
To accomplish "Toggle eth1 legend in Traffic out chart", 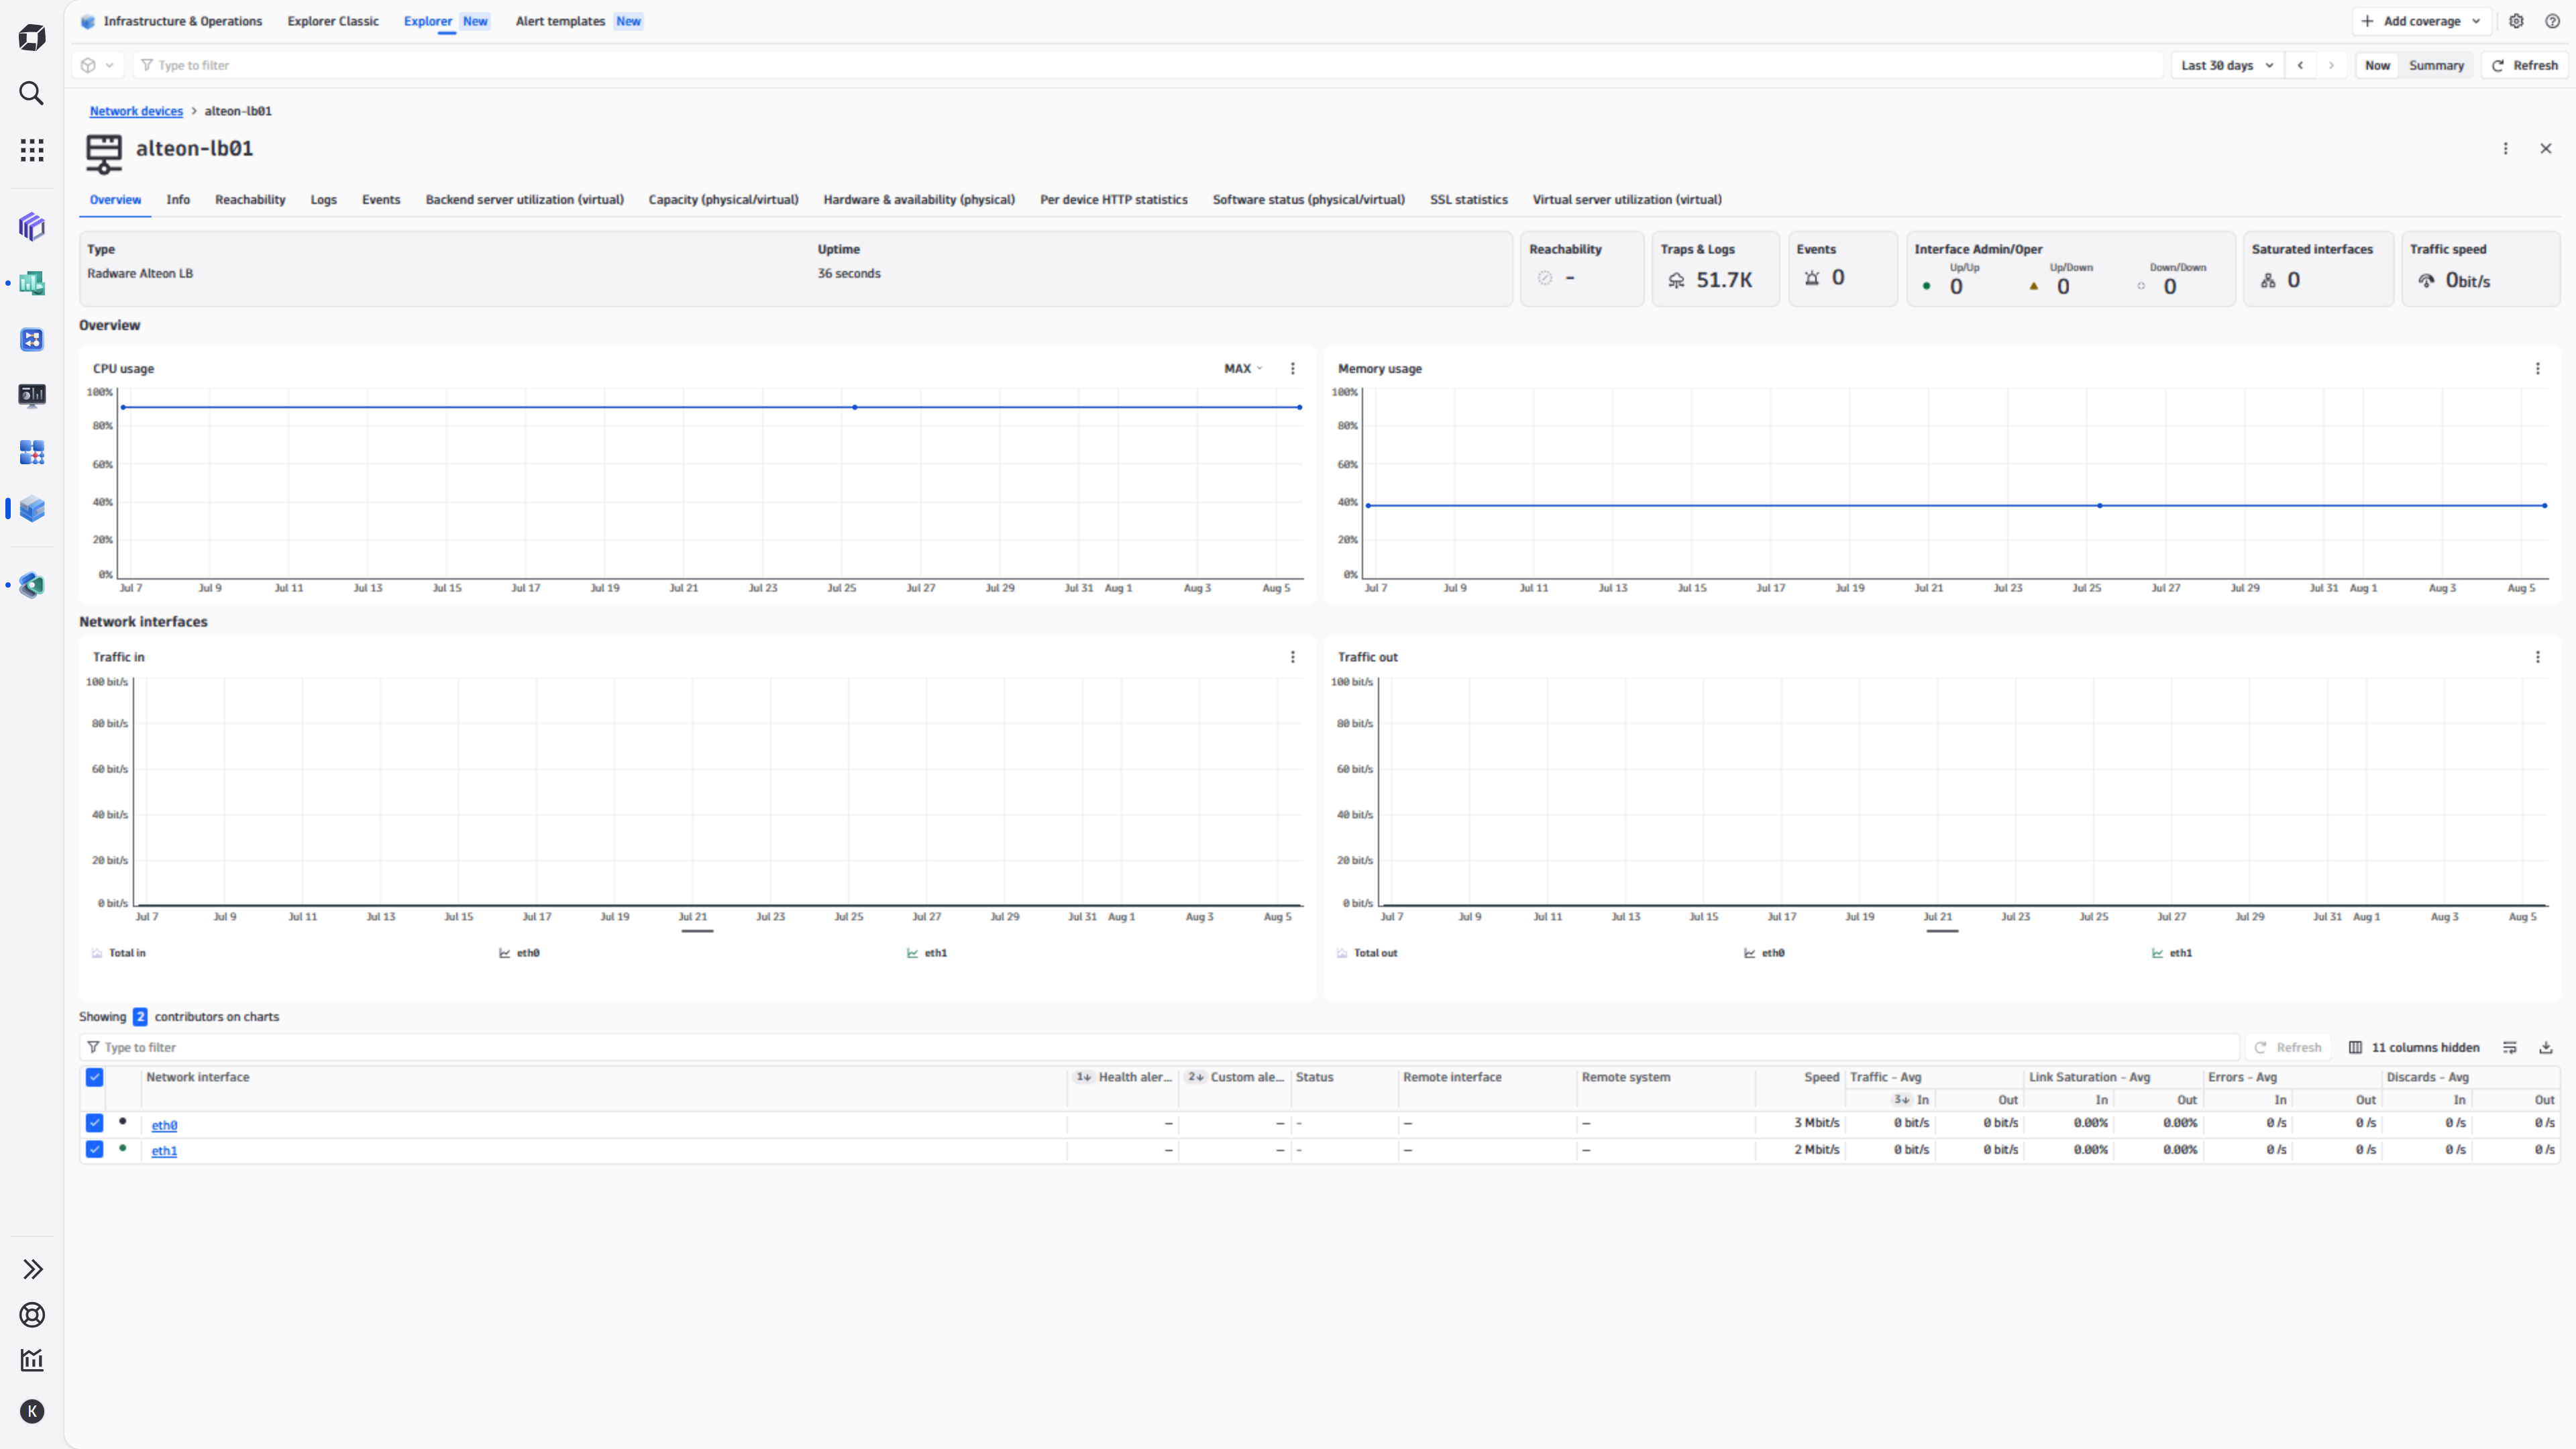I will 2171,953.
